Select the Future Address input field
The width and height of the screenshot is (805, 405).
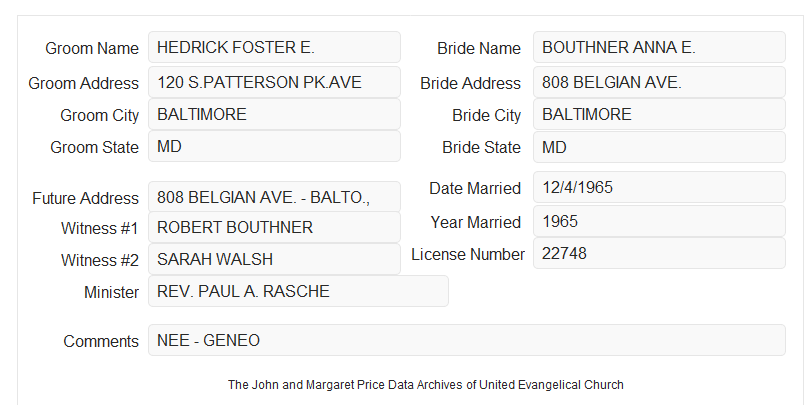coord(274,197)
